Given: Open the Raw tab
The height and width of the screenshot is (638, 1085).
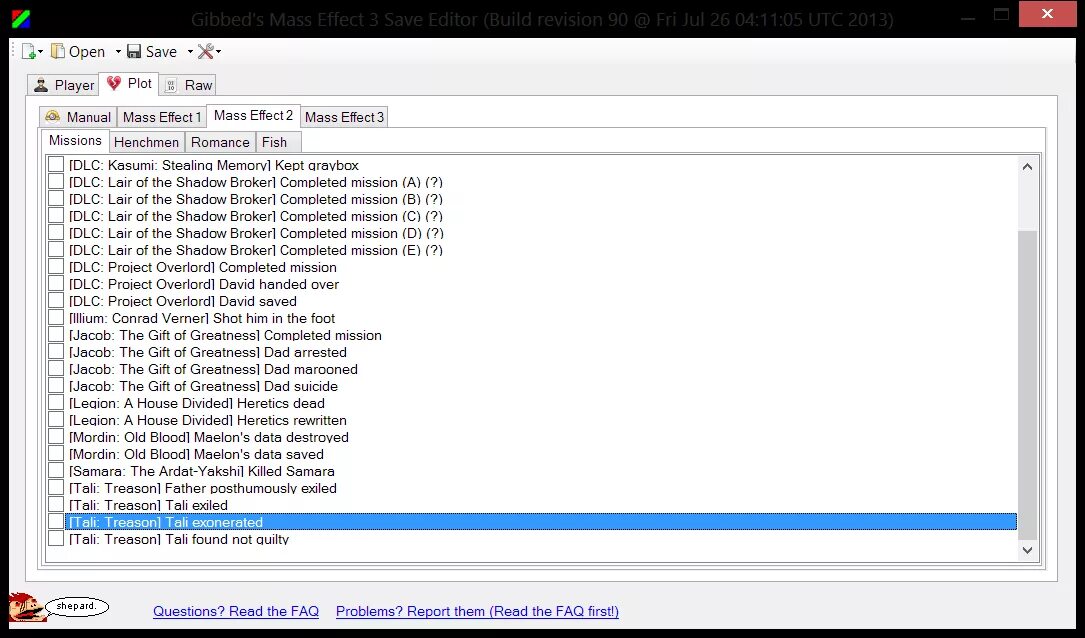Looking at the screenshot, I should click(188, 85).
